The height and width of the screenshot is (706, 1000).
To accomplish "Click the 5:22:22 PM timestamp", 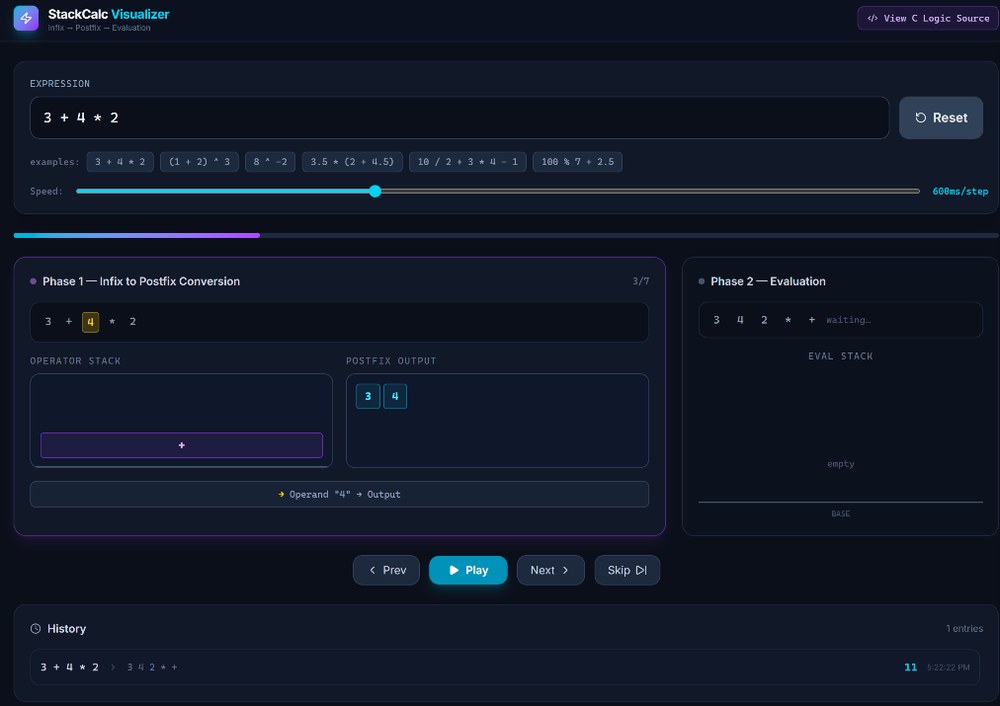I will [948, 668].
